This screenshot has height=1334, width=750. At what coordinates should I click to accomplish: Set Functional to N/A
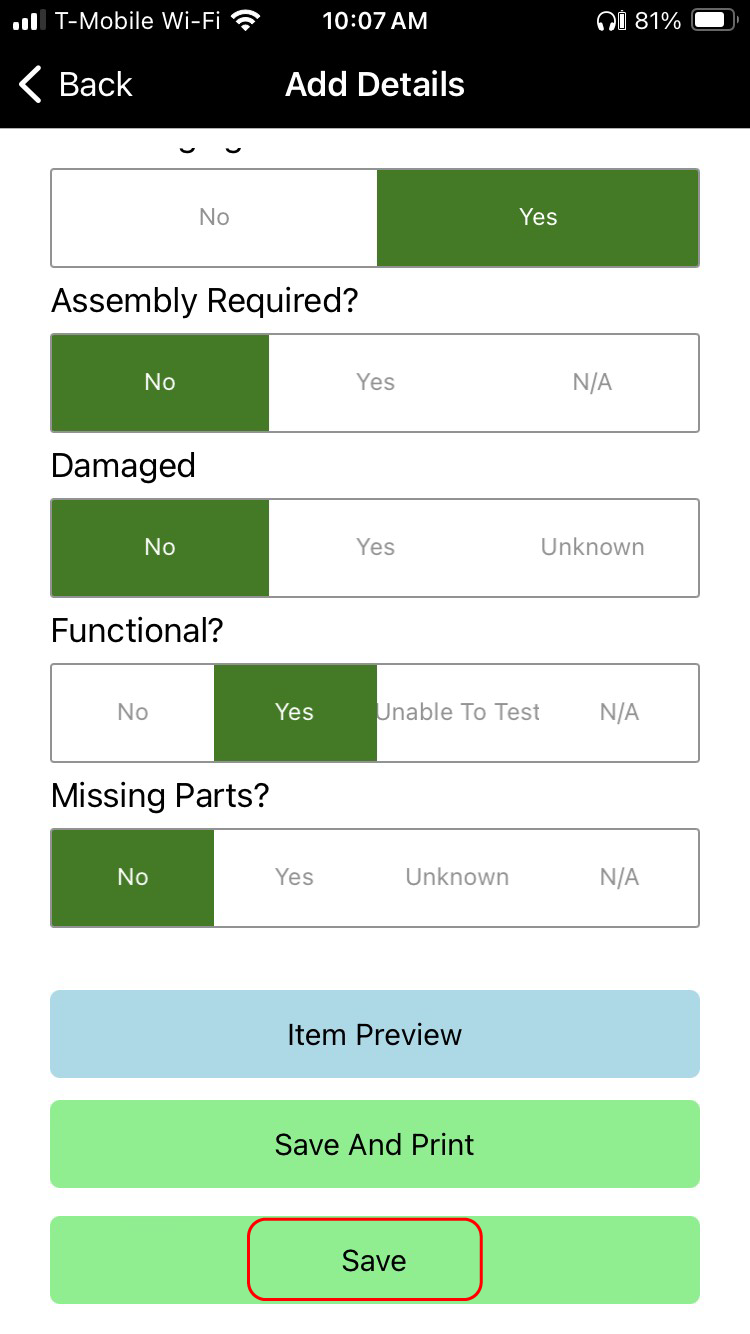[619, 712]
